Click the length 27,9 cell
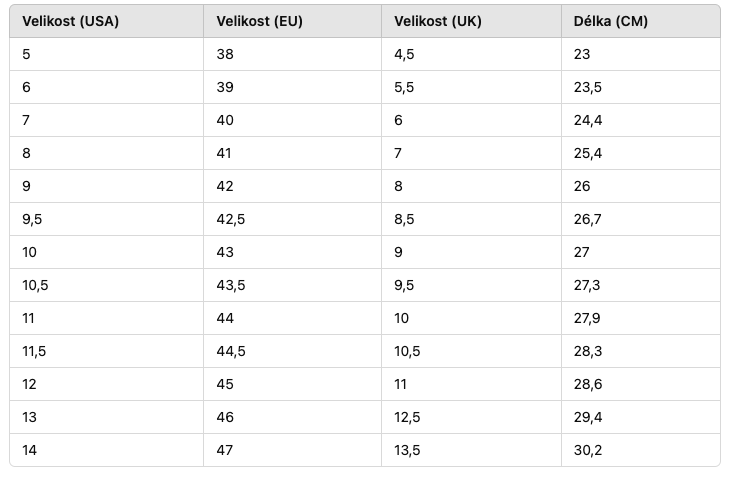 click(641, 318)
